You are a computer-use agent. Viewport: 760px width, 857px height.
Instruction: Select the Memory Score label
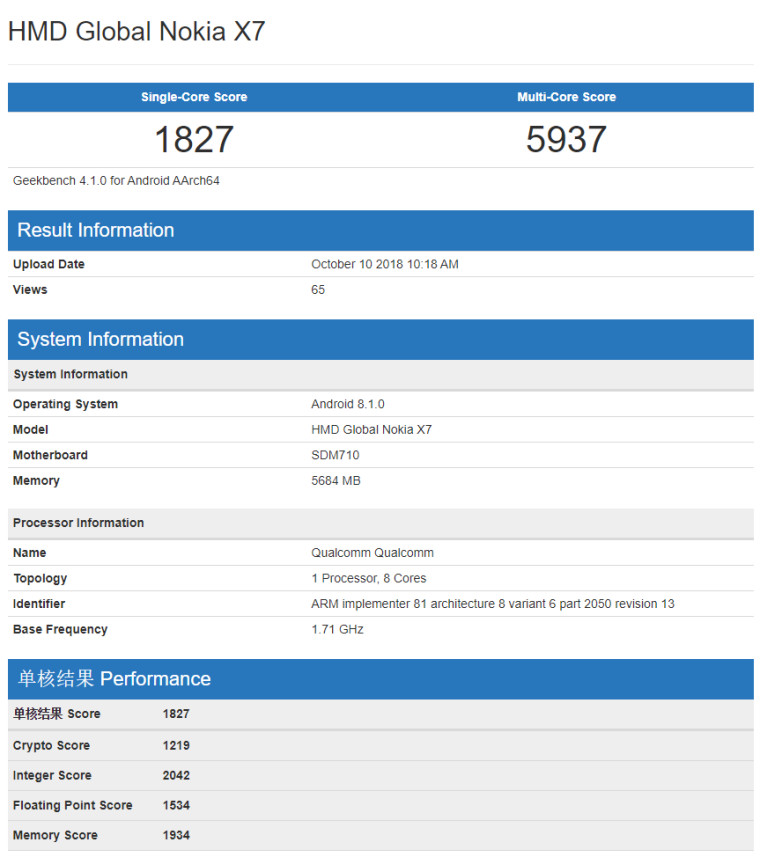(55, 836)
